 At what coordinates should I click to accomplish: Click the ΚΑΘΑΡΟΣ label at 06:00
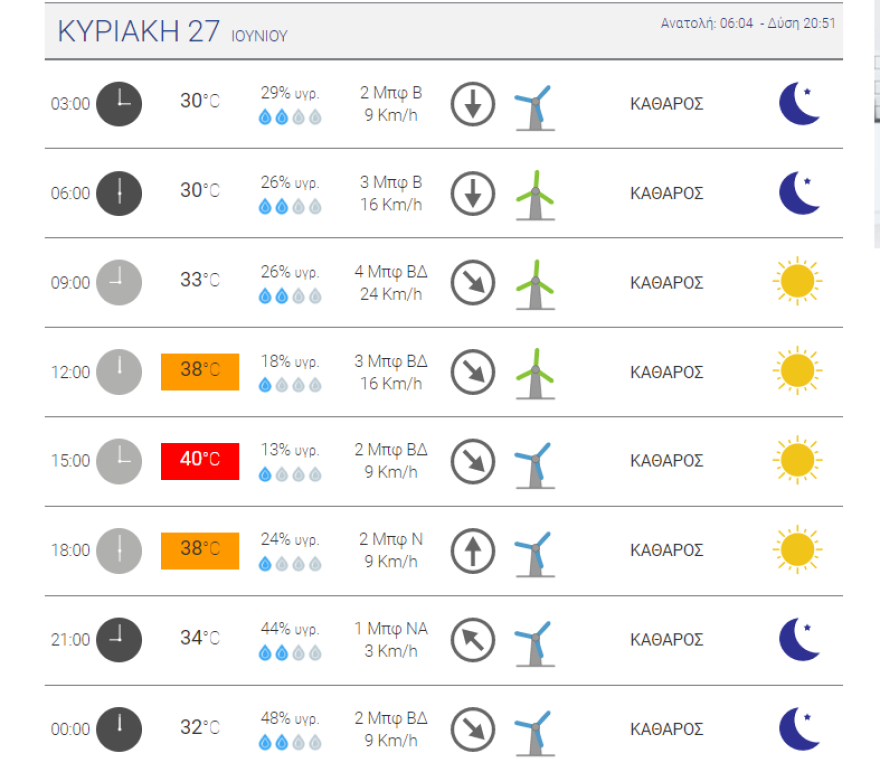tap(665, 193)
